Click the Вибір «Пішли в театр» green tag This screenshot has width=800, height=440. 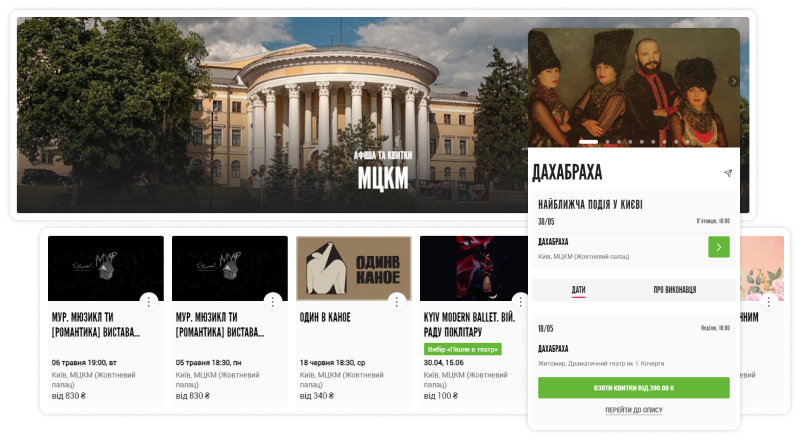(462, 349)
